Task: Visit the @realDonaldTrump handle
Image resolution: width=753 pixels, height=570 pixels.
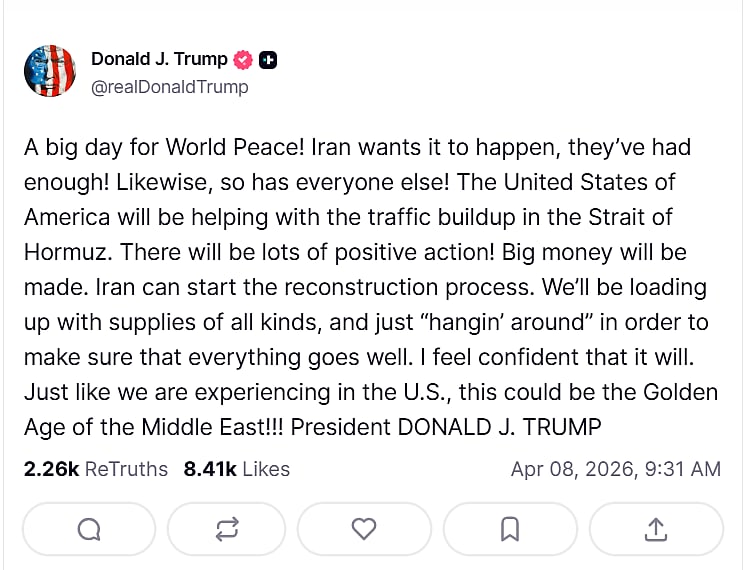Action: tap(169, 87)
